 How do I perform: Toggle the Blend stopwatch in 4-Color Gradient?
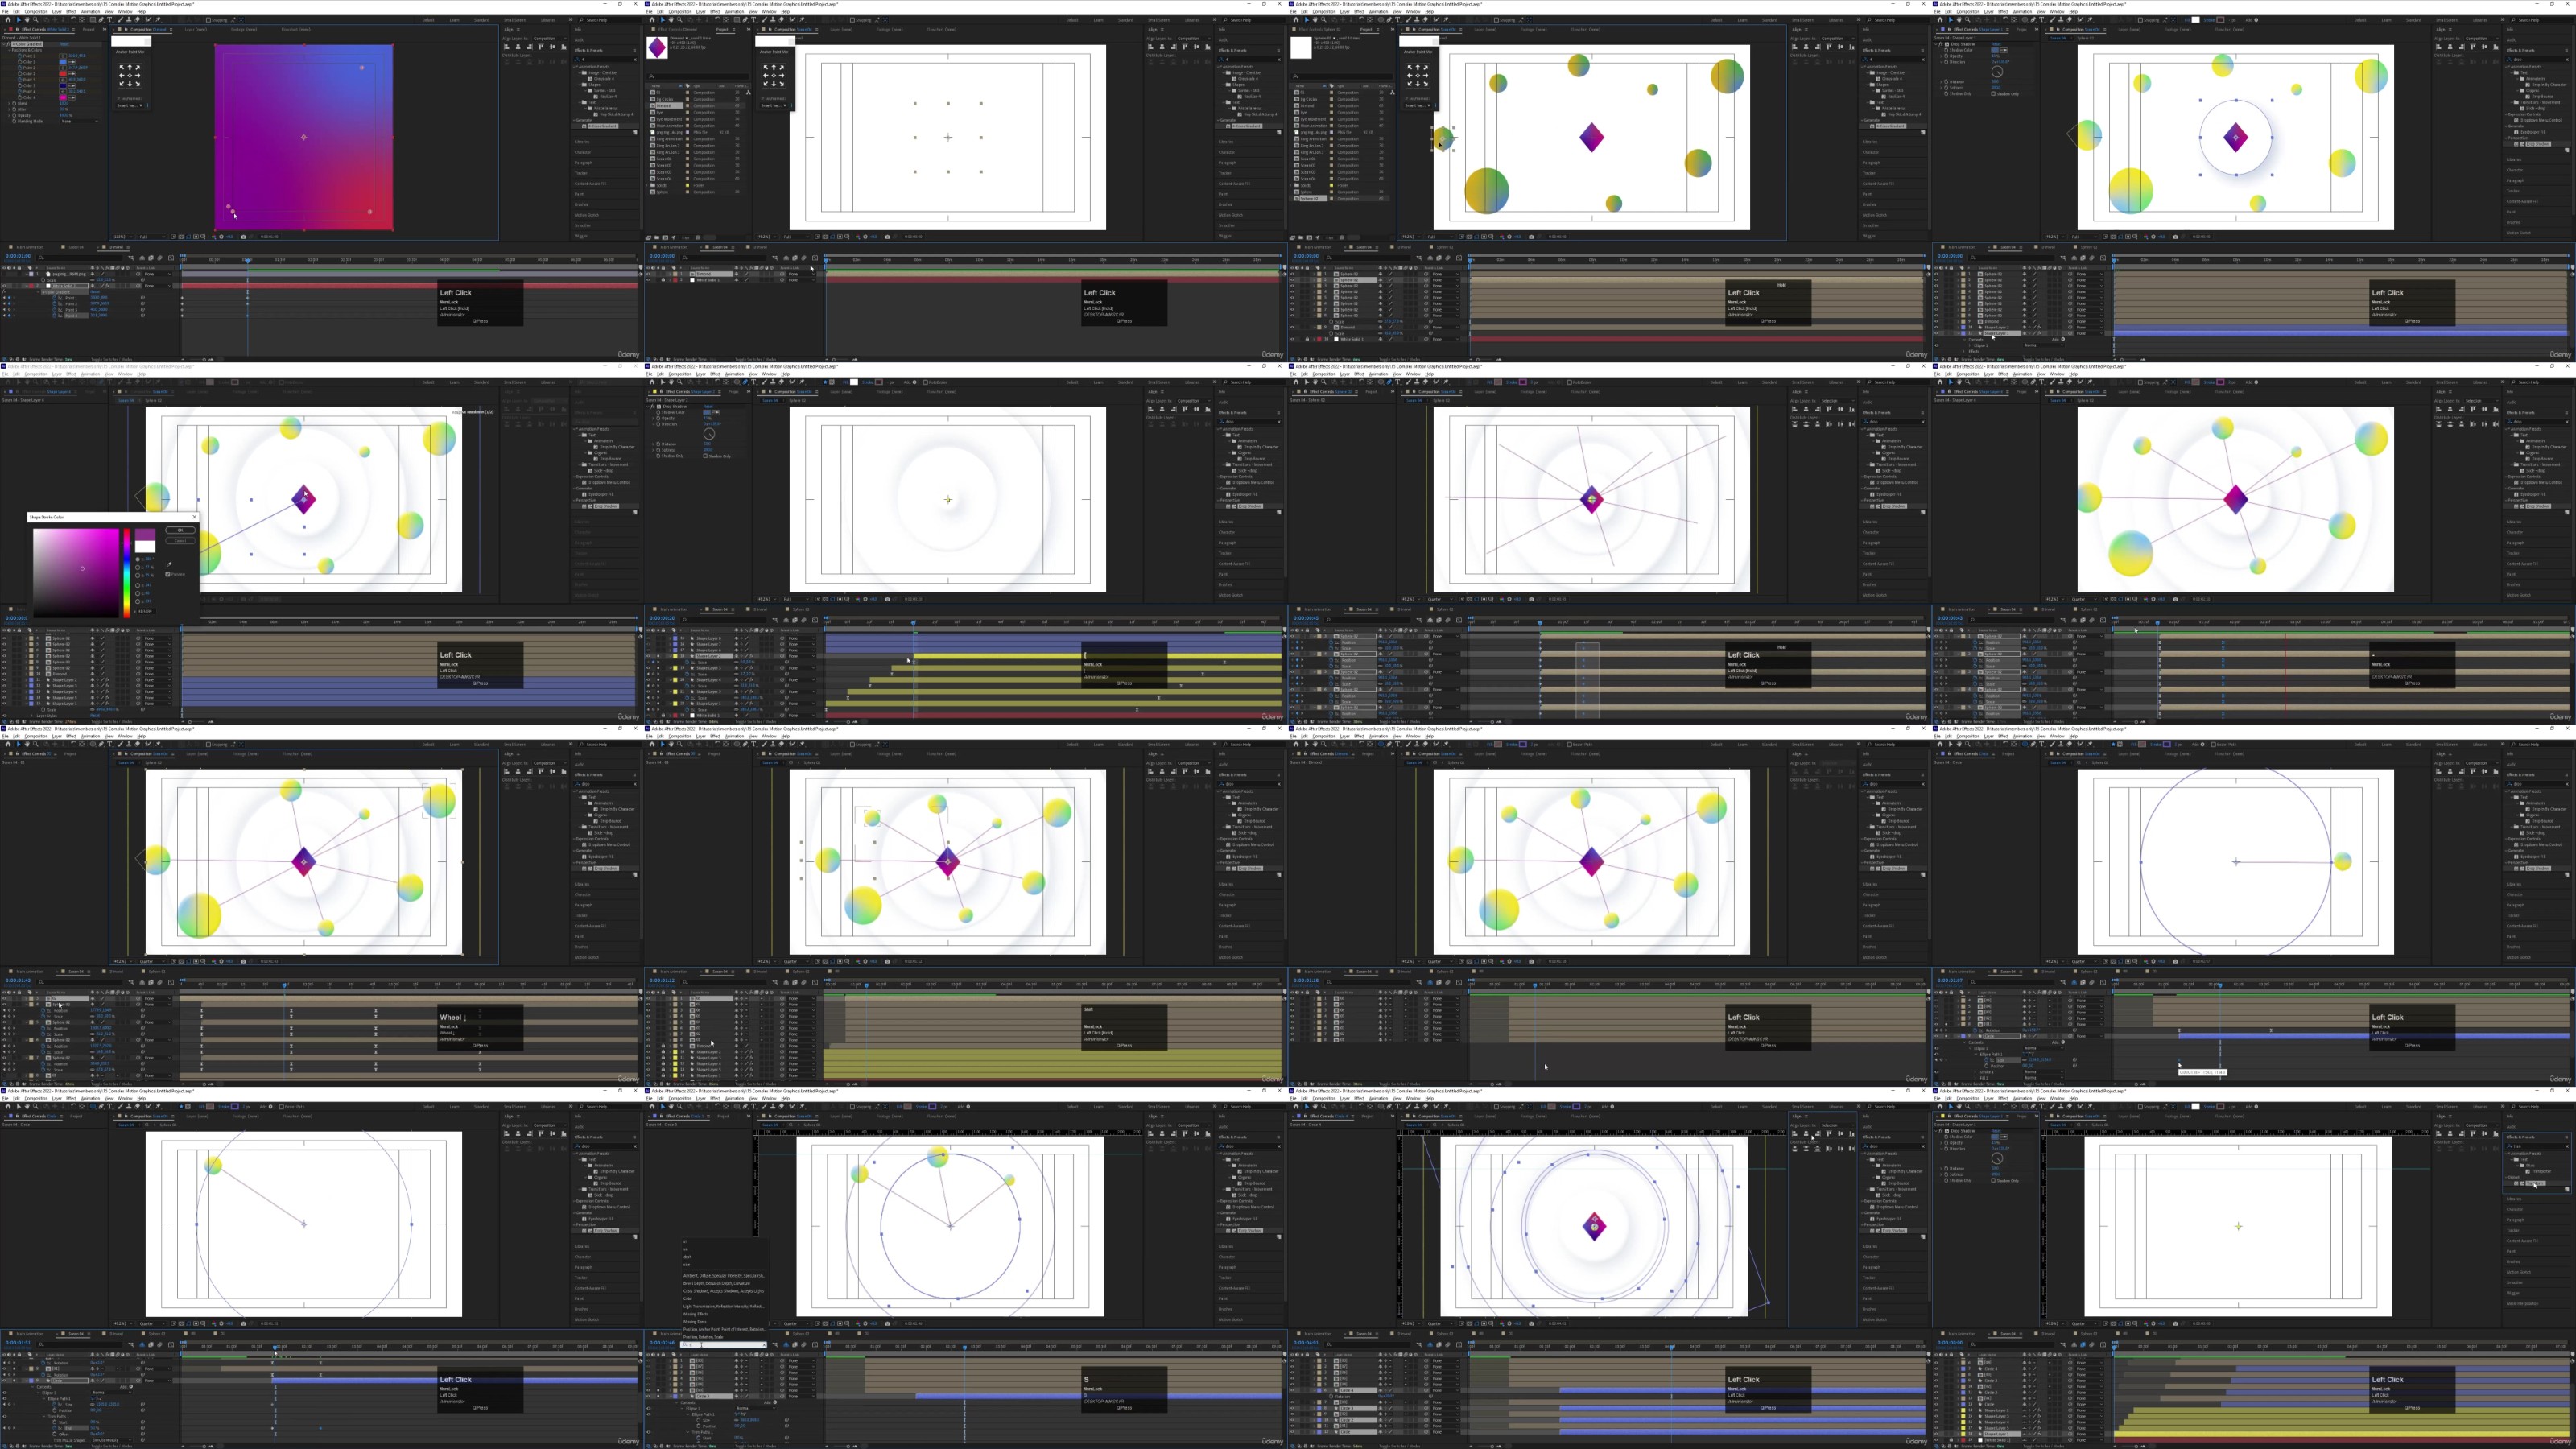point(14,104)
